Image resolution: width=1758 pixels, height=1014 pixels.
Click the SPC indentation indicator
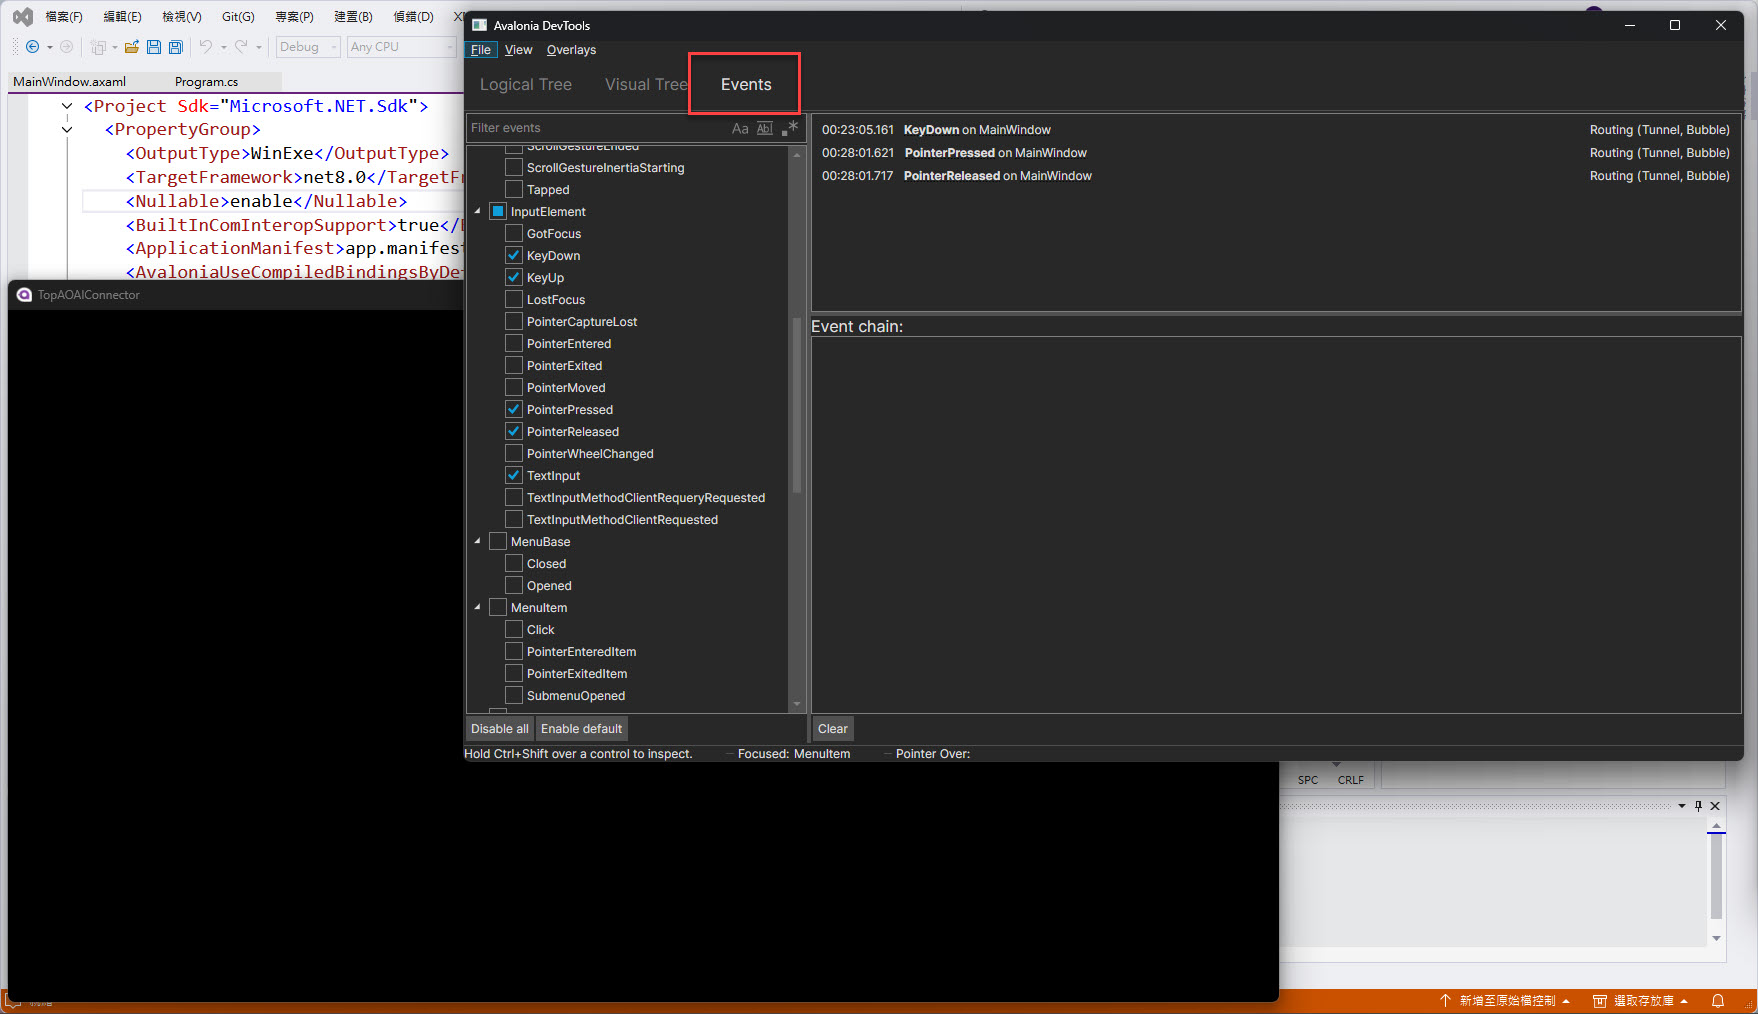tap(1308, 780)
